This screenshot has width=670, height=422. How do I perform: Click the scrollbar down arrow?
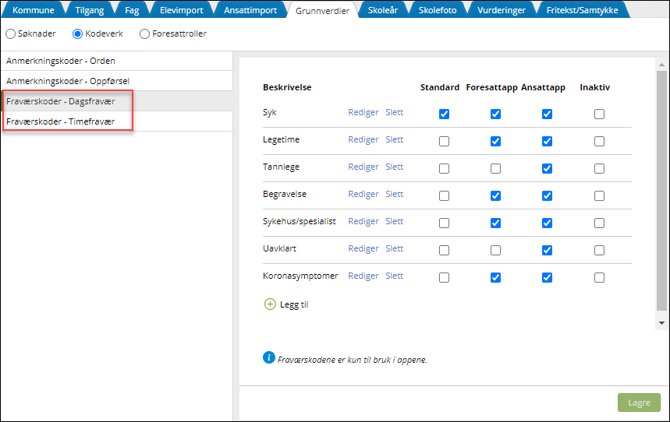[x=660, y=323]
